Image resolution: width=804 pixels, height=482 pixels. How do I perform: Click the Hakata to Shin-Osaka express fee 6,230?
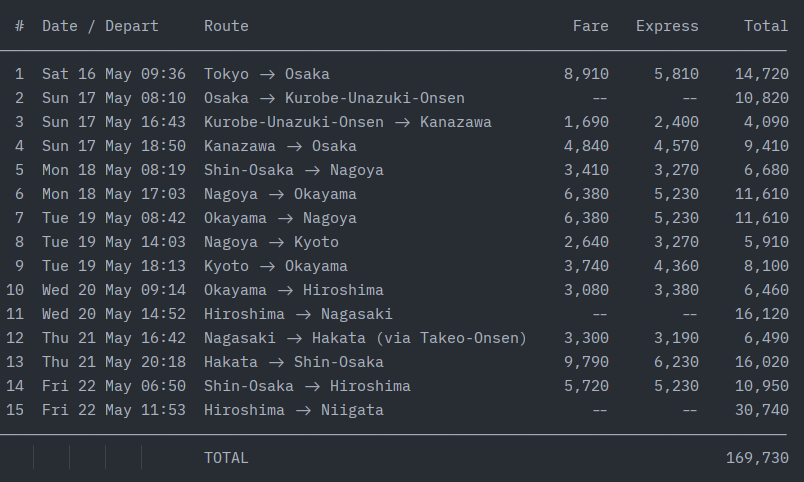tap(676, 363)
